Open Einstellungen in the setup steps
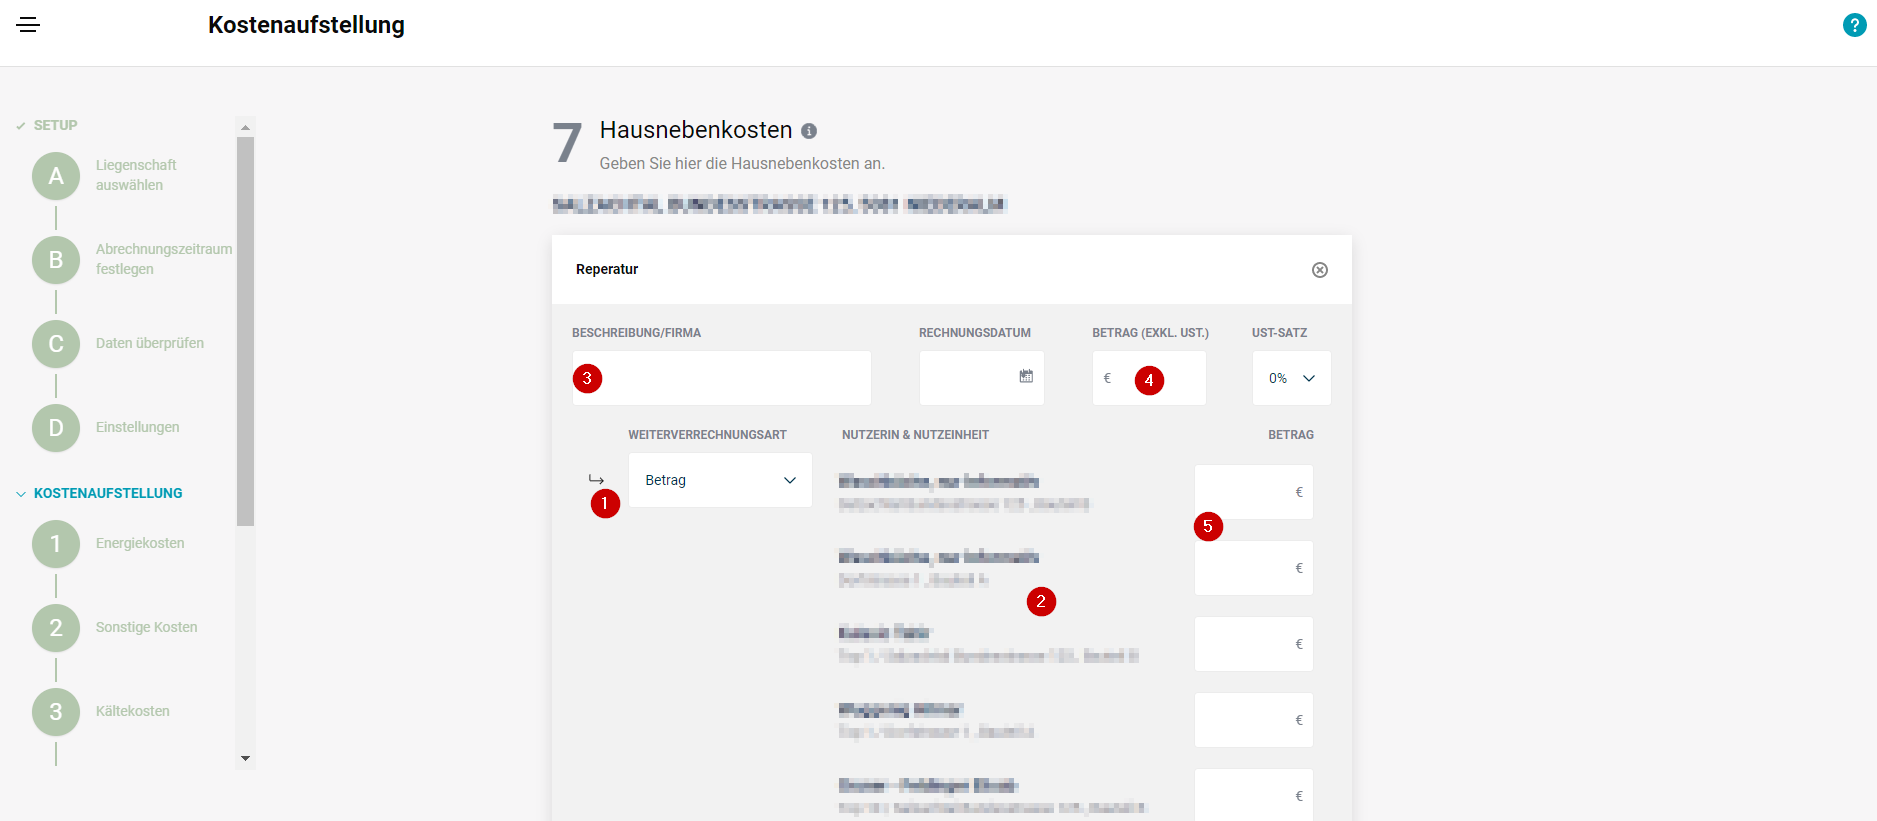This screenshot has height=821, width=1877. point(137,427)
